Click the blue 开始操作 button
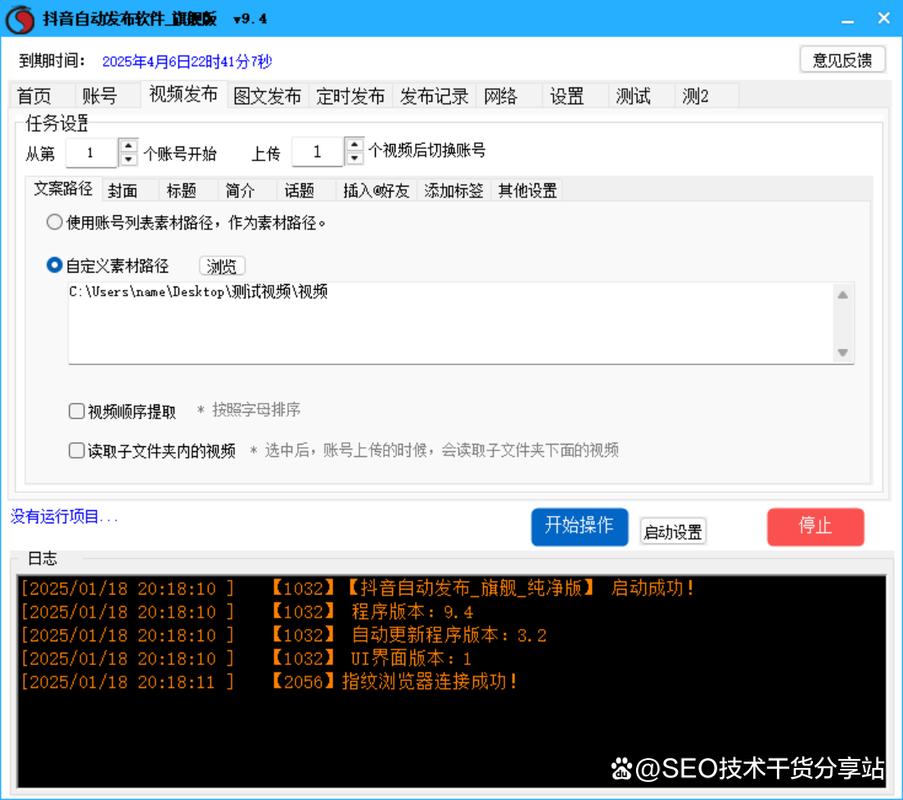This screenshot has height=800, width=903. tap(579, 526)
